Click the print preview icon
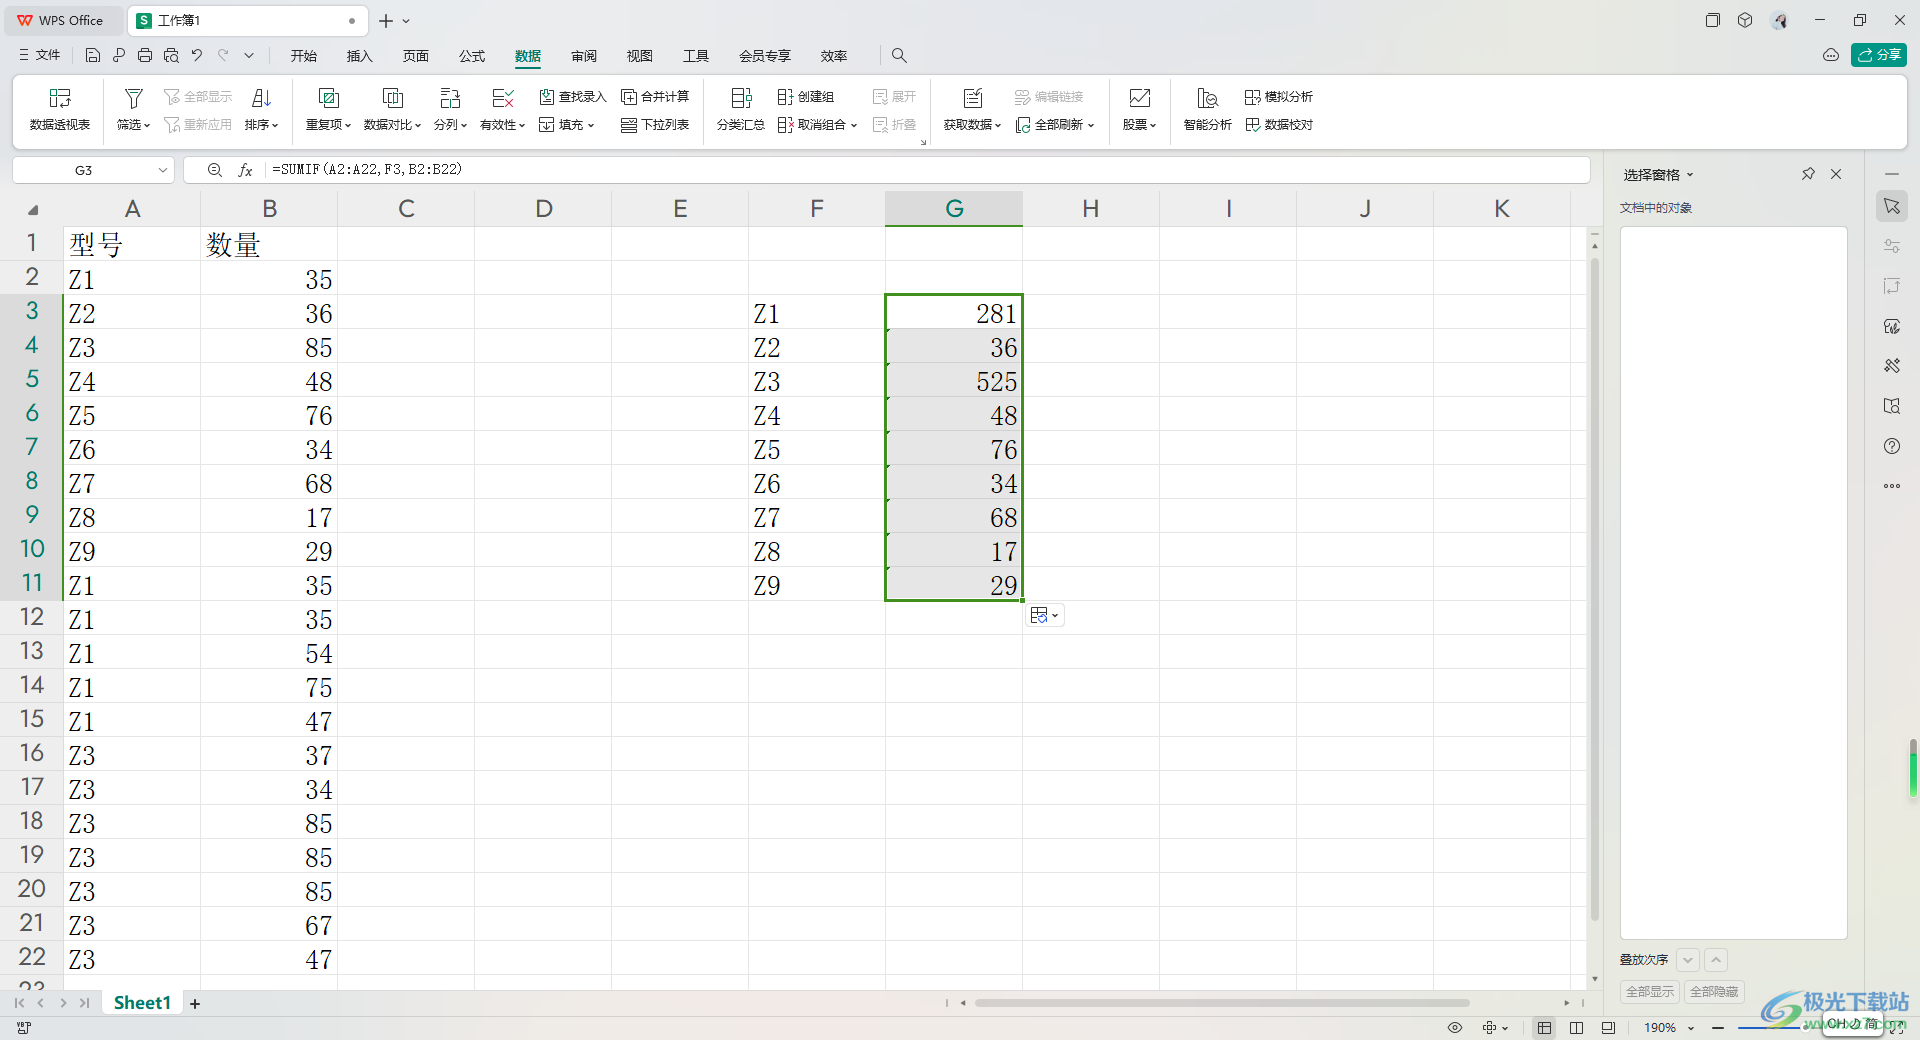This screenshot has height=1040, width=1920. [x=171, y=56]
